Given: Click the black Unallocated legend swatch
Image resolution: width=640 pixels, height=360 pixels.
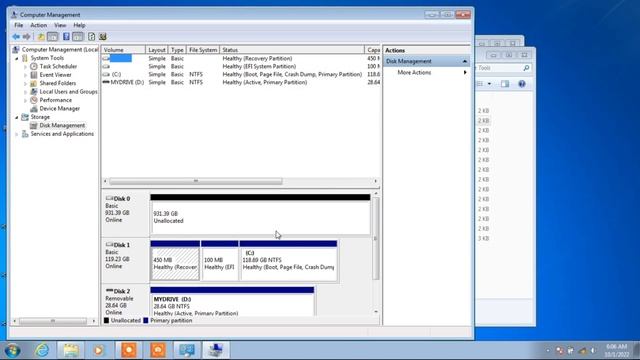Looking at the screenshot, I should coord(107,321).
